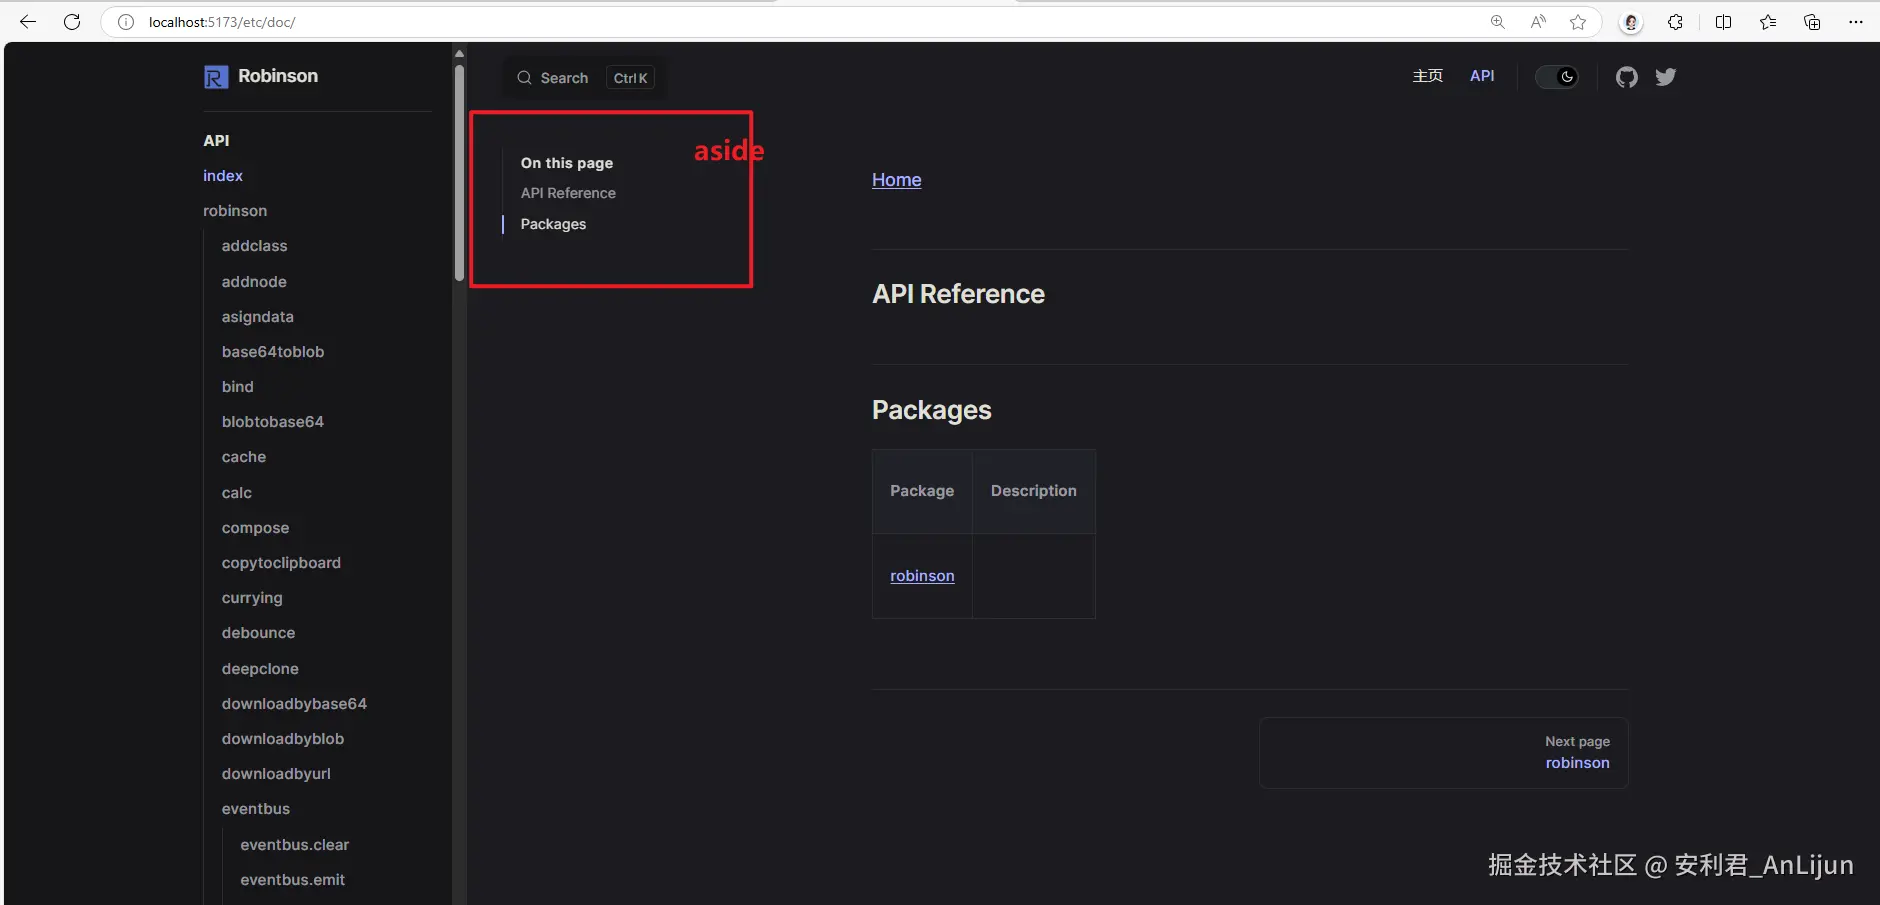Jump to Packages in page outline

553,224
